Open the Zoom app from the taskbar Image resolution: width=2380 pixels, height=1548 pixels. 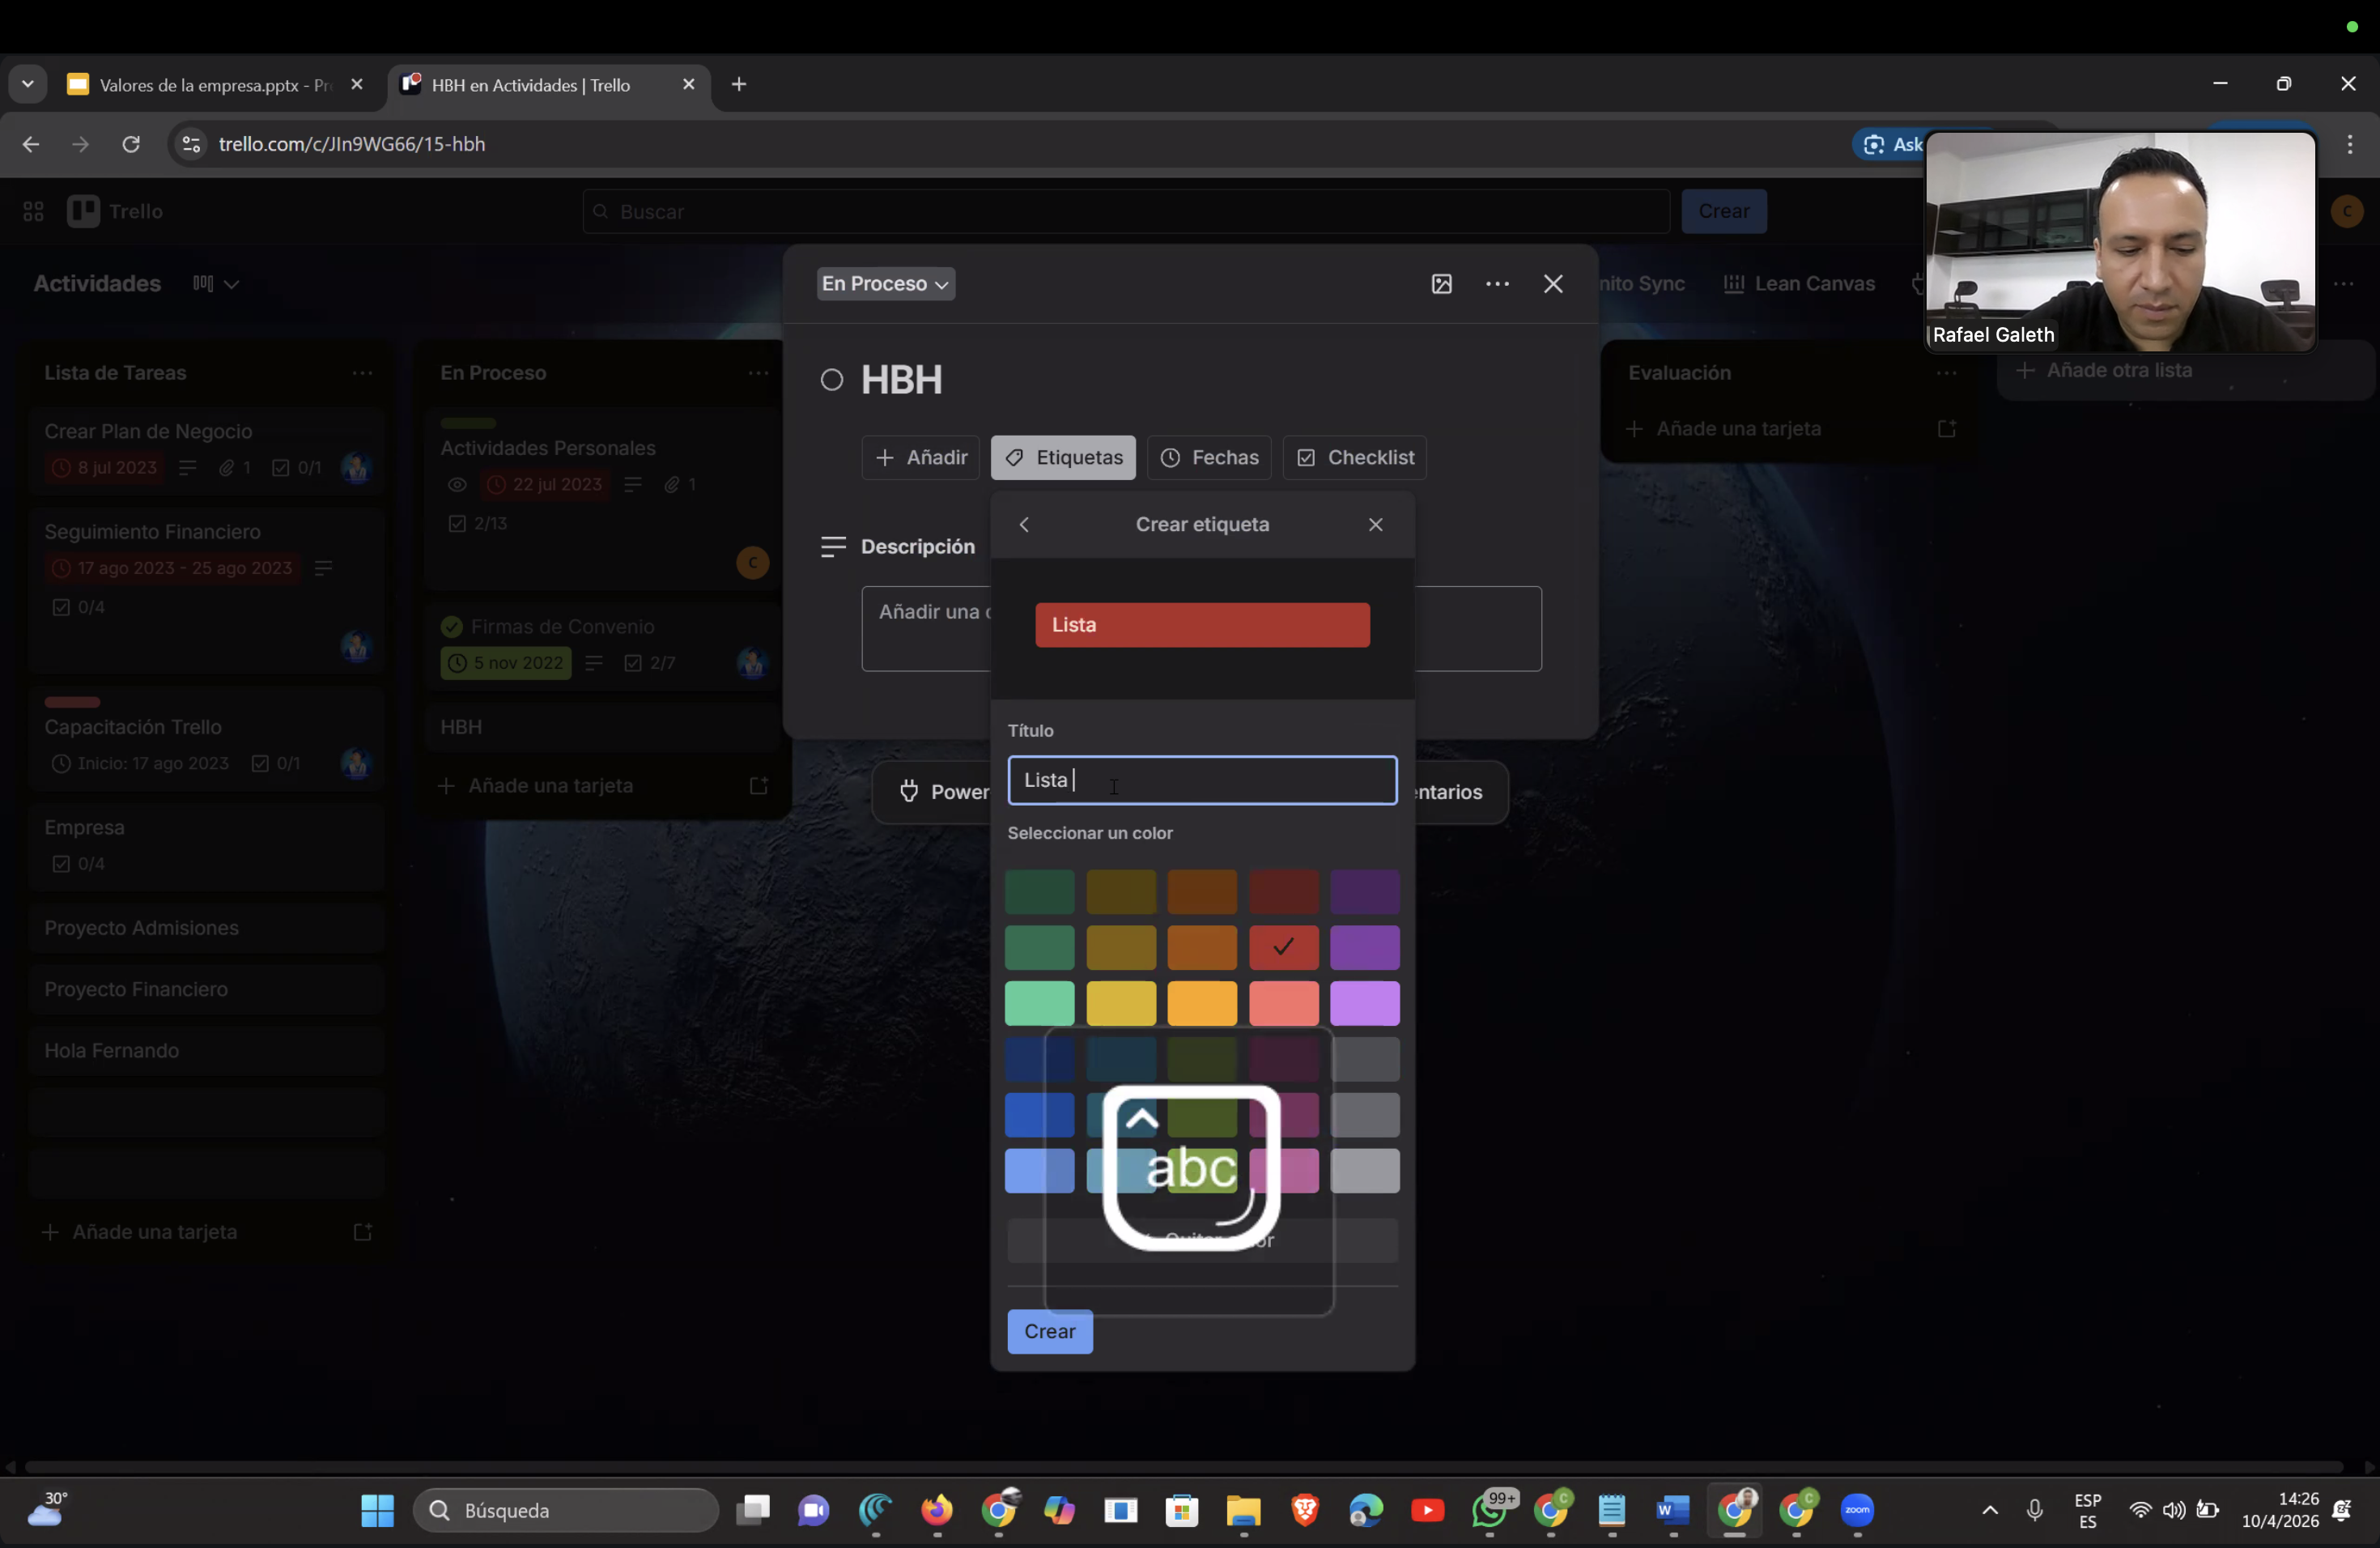point(1857,1510)
